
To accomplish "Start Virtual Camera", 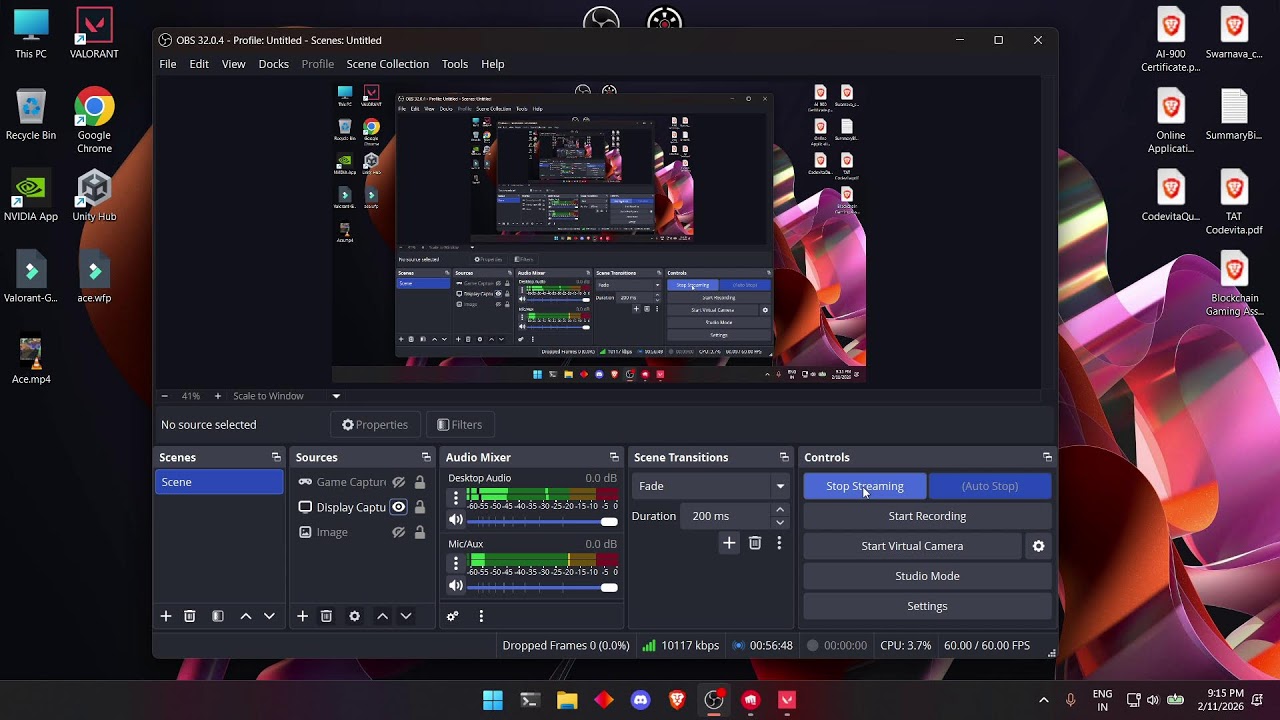I will pos(912,546).
